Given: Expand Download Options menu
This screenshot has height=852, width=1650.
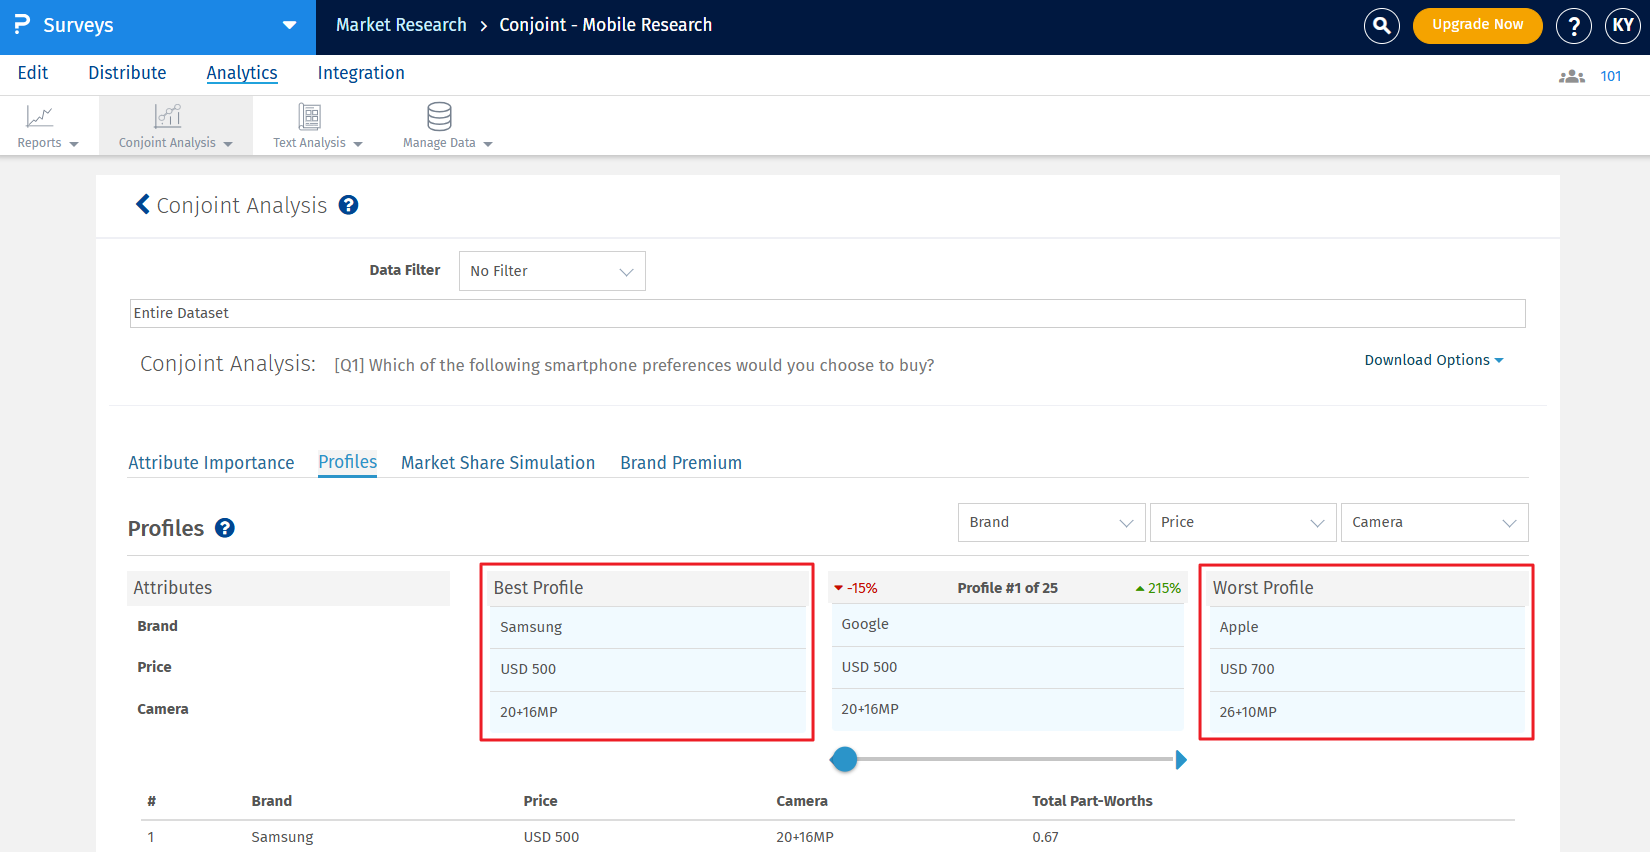Looking at the screenshot, I should [1434, 360].
